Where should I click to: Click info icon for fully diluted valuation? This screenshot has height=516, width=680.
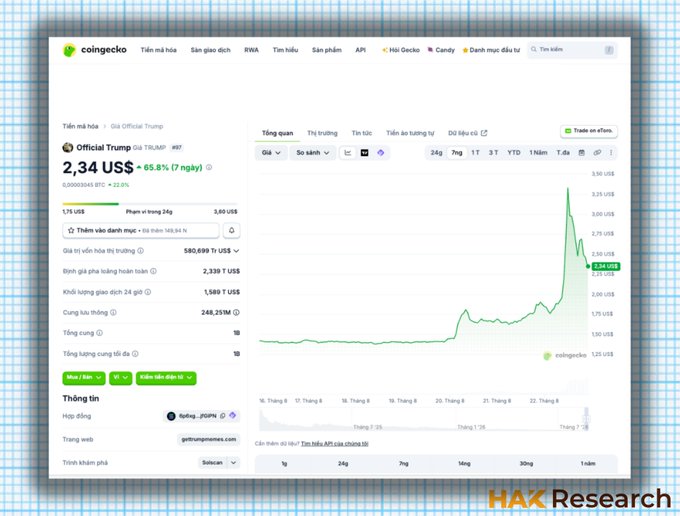tap(153, 271)
